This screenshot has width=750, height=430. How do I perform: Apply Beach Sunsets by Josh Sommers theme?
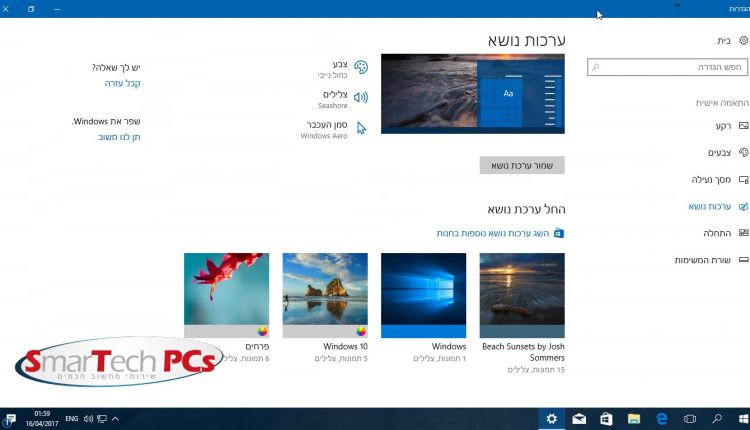coord(522,296)
